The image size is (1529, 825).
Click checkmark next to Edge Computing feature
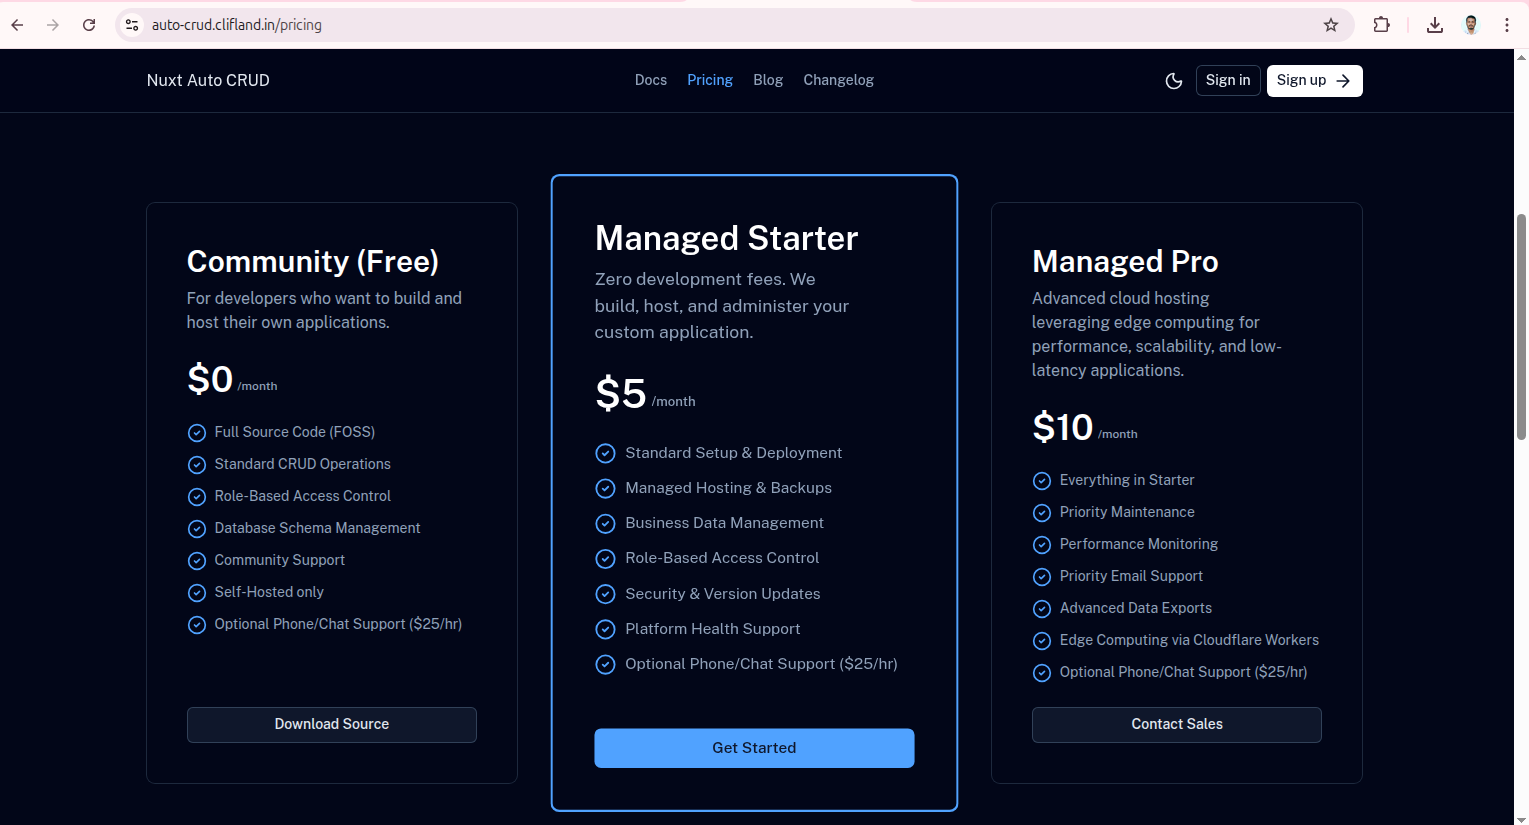click(1042, 641)
